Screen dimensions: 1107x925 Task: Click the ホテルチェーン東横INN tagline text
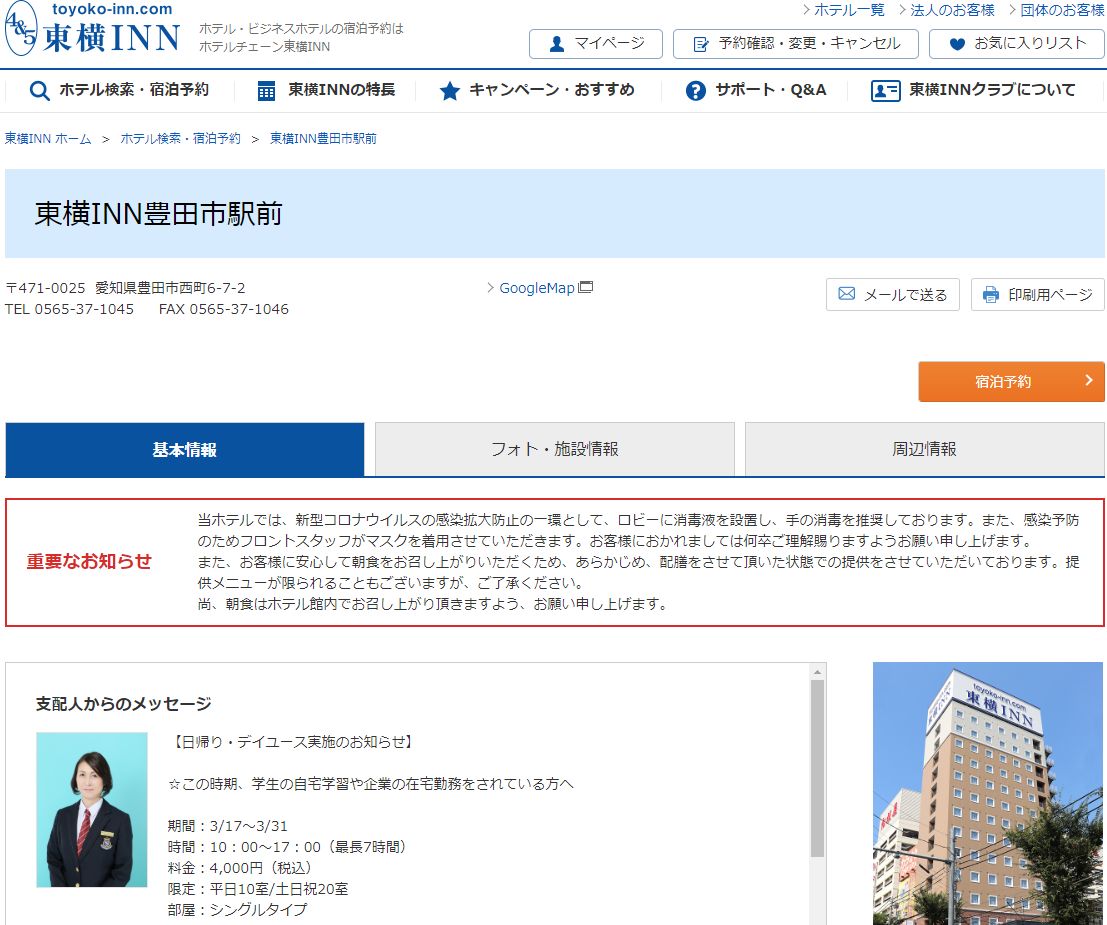point(265,47)
